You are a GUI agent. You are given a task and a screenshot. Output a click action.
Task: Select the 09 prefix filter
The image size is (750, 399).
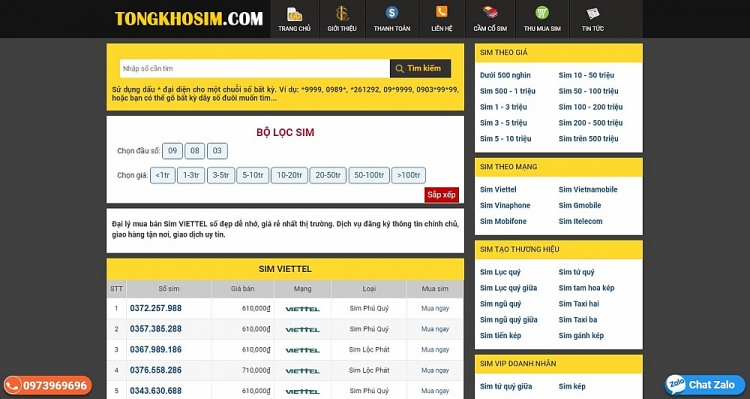point(173,151)
